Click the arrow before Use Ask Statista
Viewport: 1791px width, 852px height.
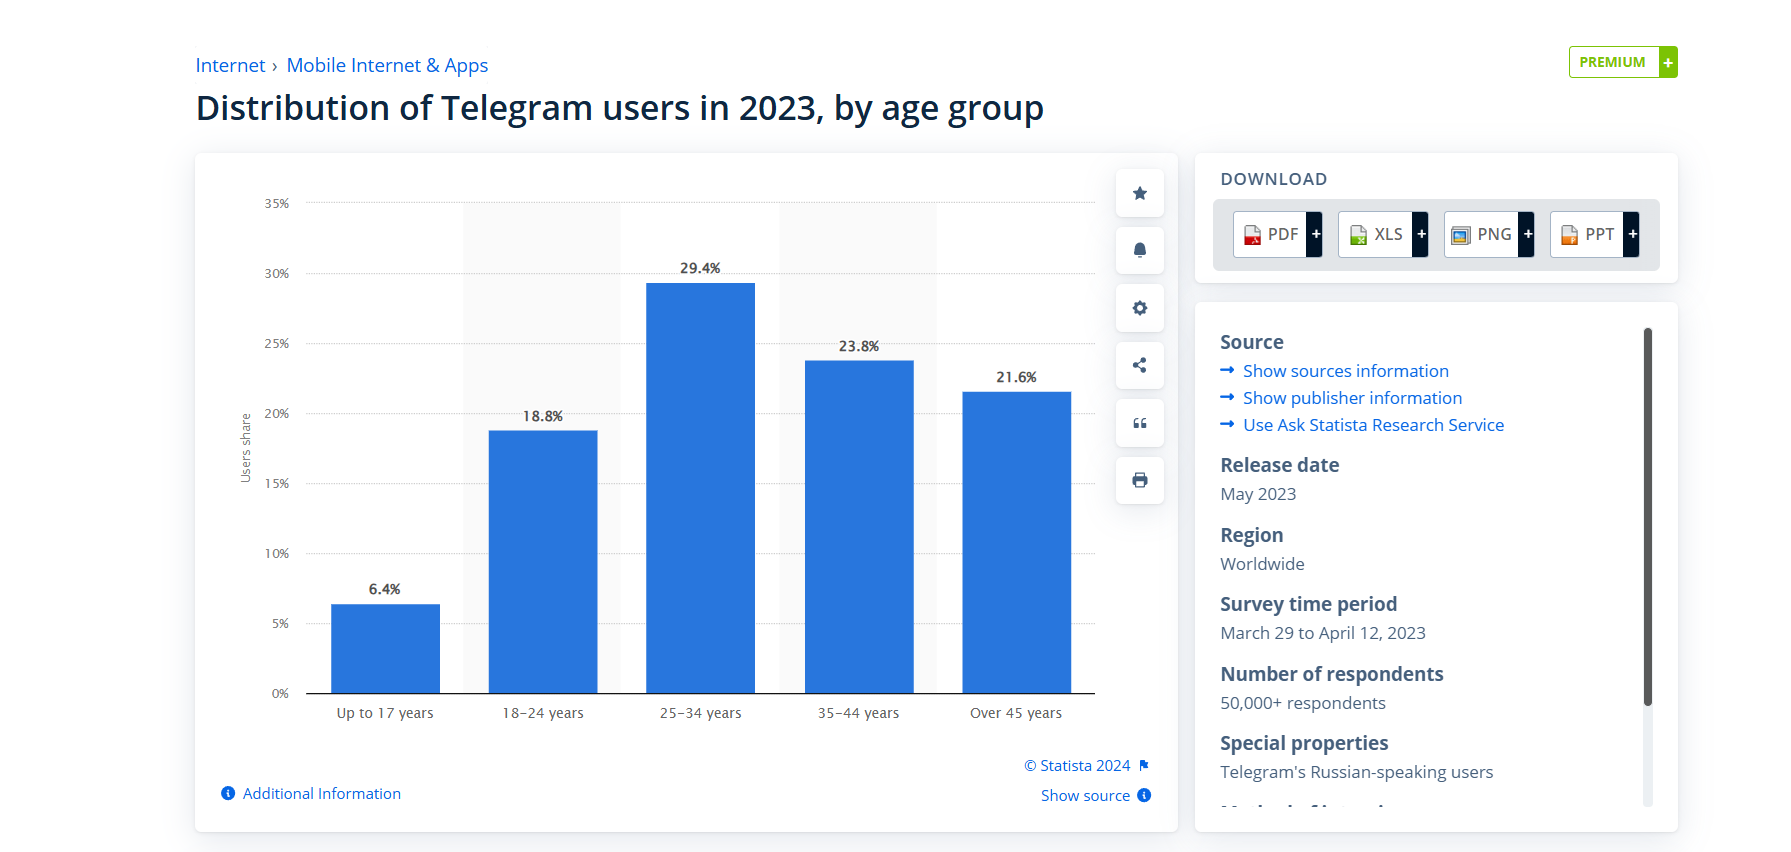coord(1227,424)
